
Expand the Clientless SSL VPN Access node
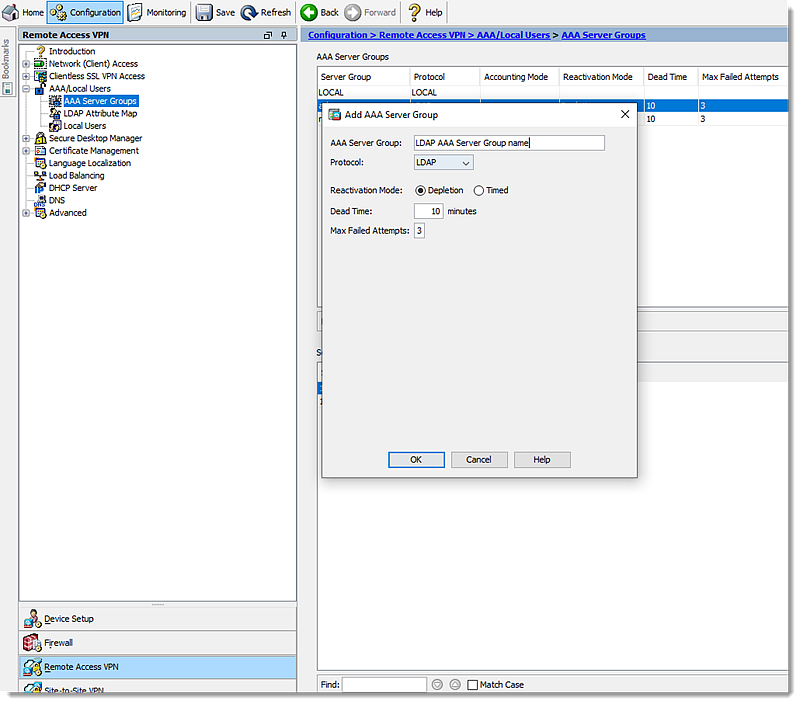pyautogui.click(x=26, y=76)
